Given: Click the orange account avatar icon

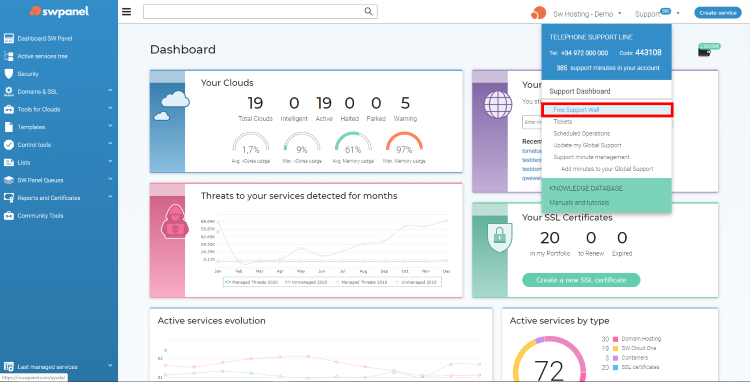Looking at the screenshot, I should (539, 13).
